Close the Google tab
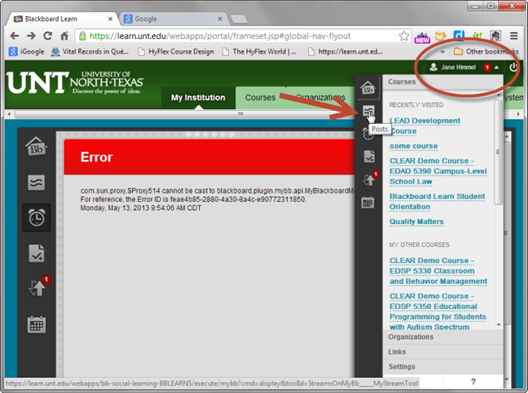 click(x=220, y=19)
